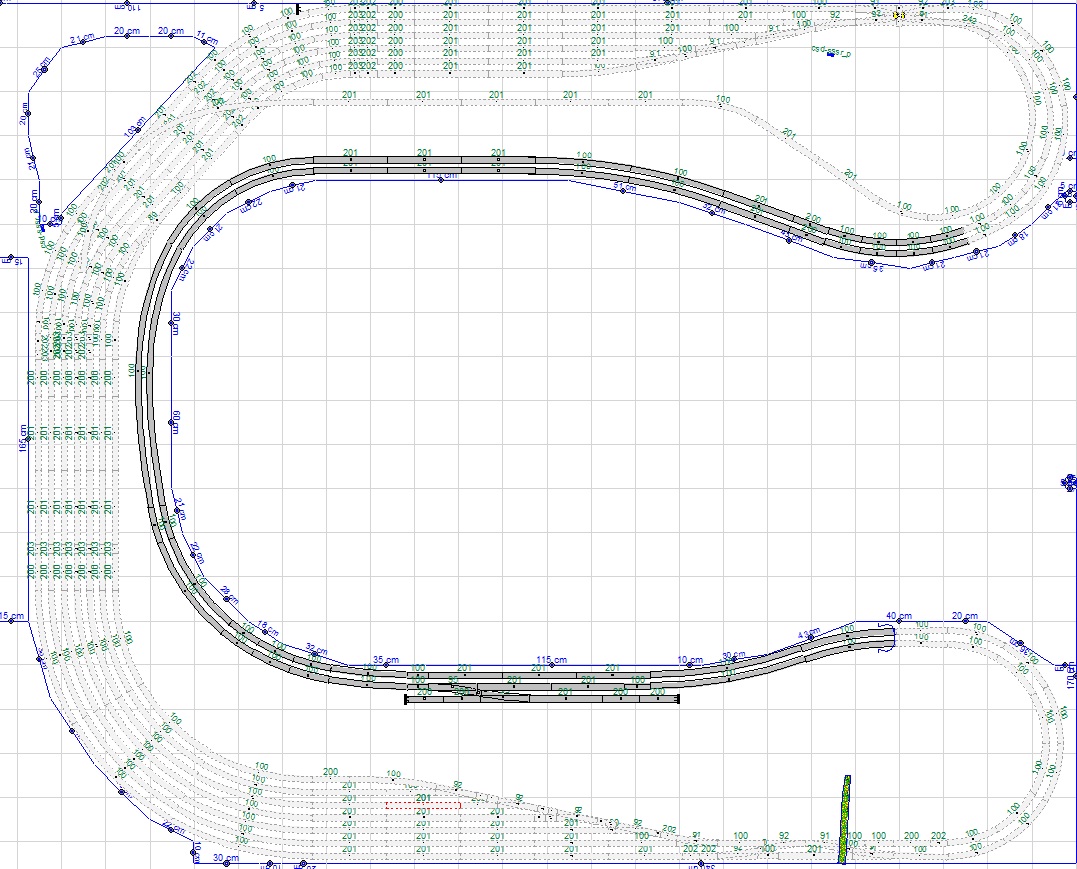This screenshot has width=1077, height=869.
Task: Click the 170 cm dimension label on the right edge
Action: pos(1069,674)
